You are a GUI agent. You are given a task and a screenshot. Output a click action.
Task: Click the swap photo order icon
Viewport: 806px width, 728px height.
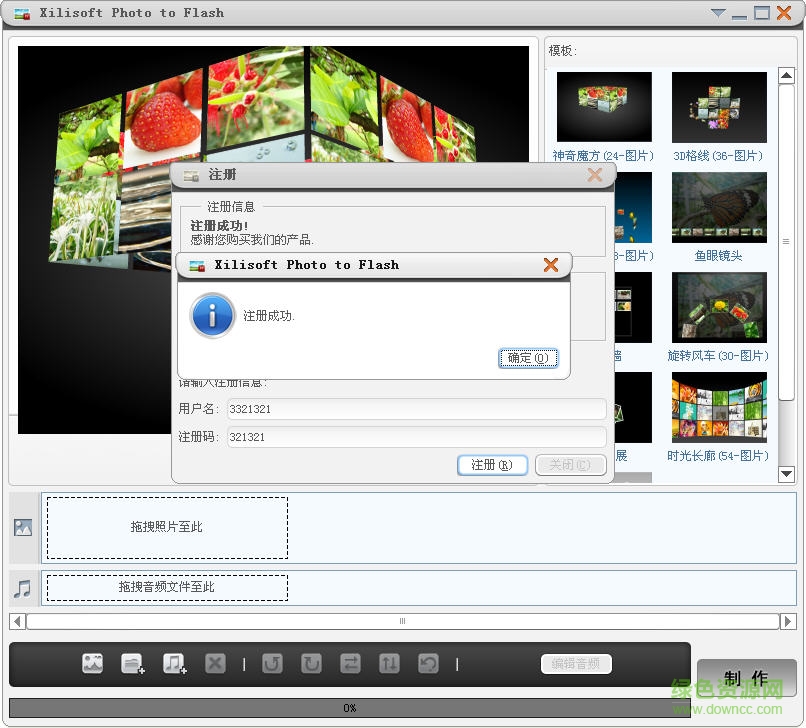pos(350,663)
